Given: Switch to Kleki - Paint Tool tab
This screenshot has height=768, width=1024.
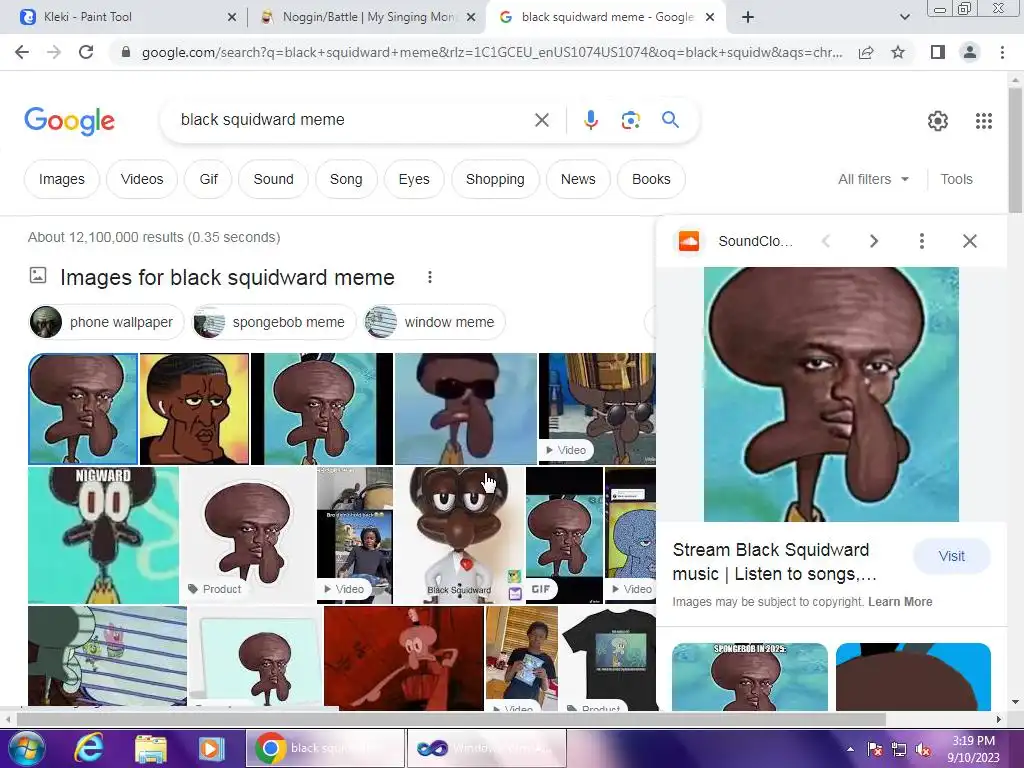Looking at the screenshot, I should 128,17.
